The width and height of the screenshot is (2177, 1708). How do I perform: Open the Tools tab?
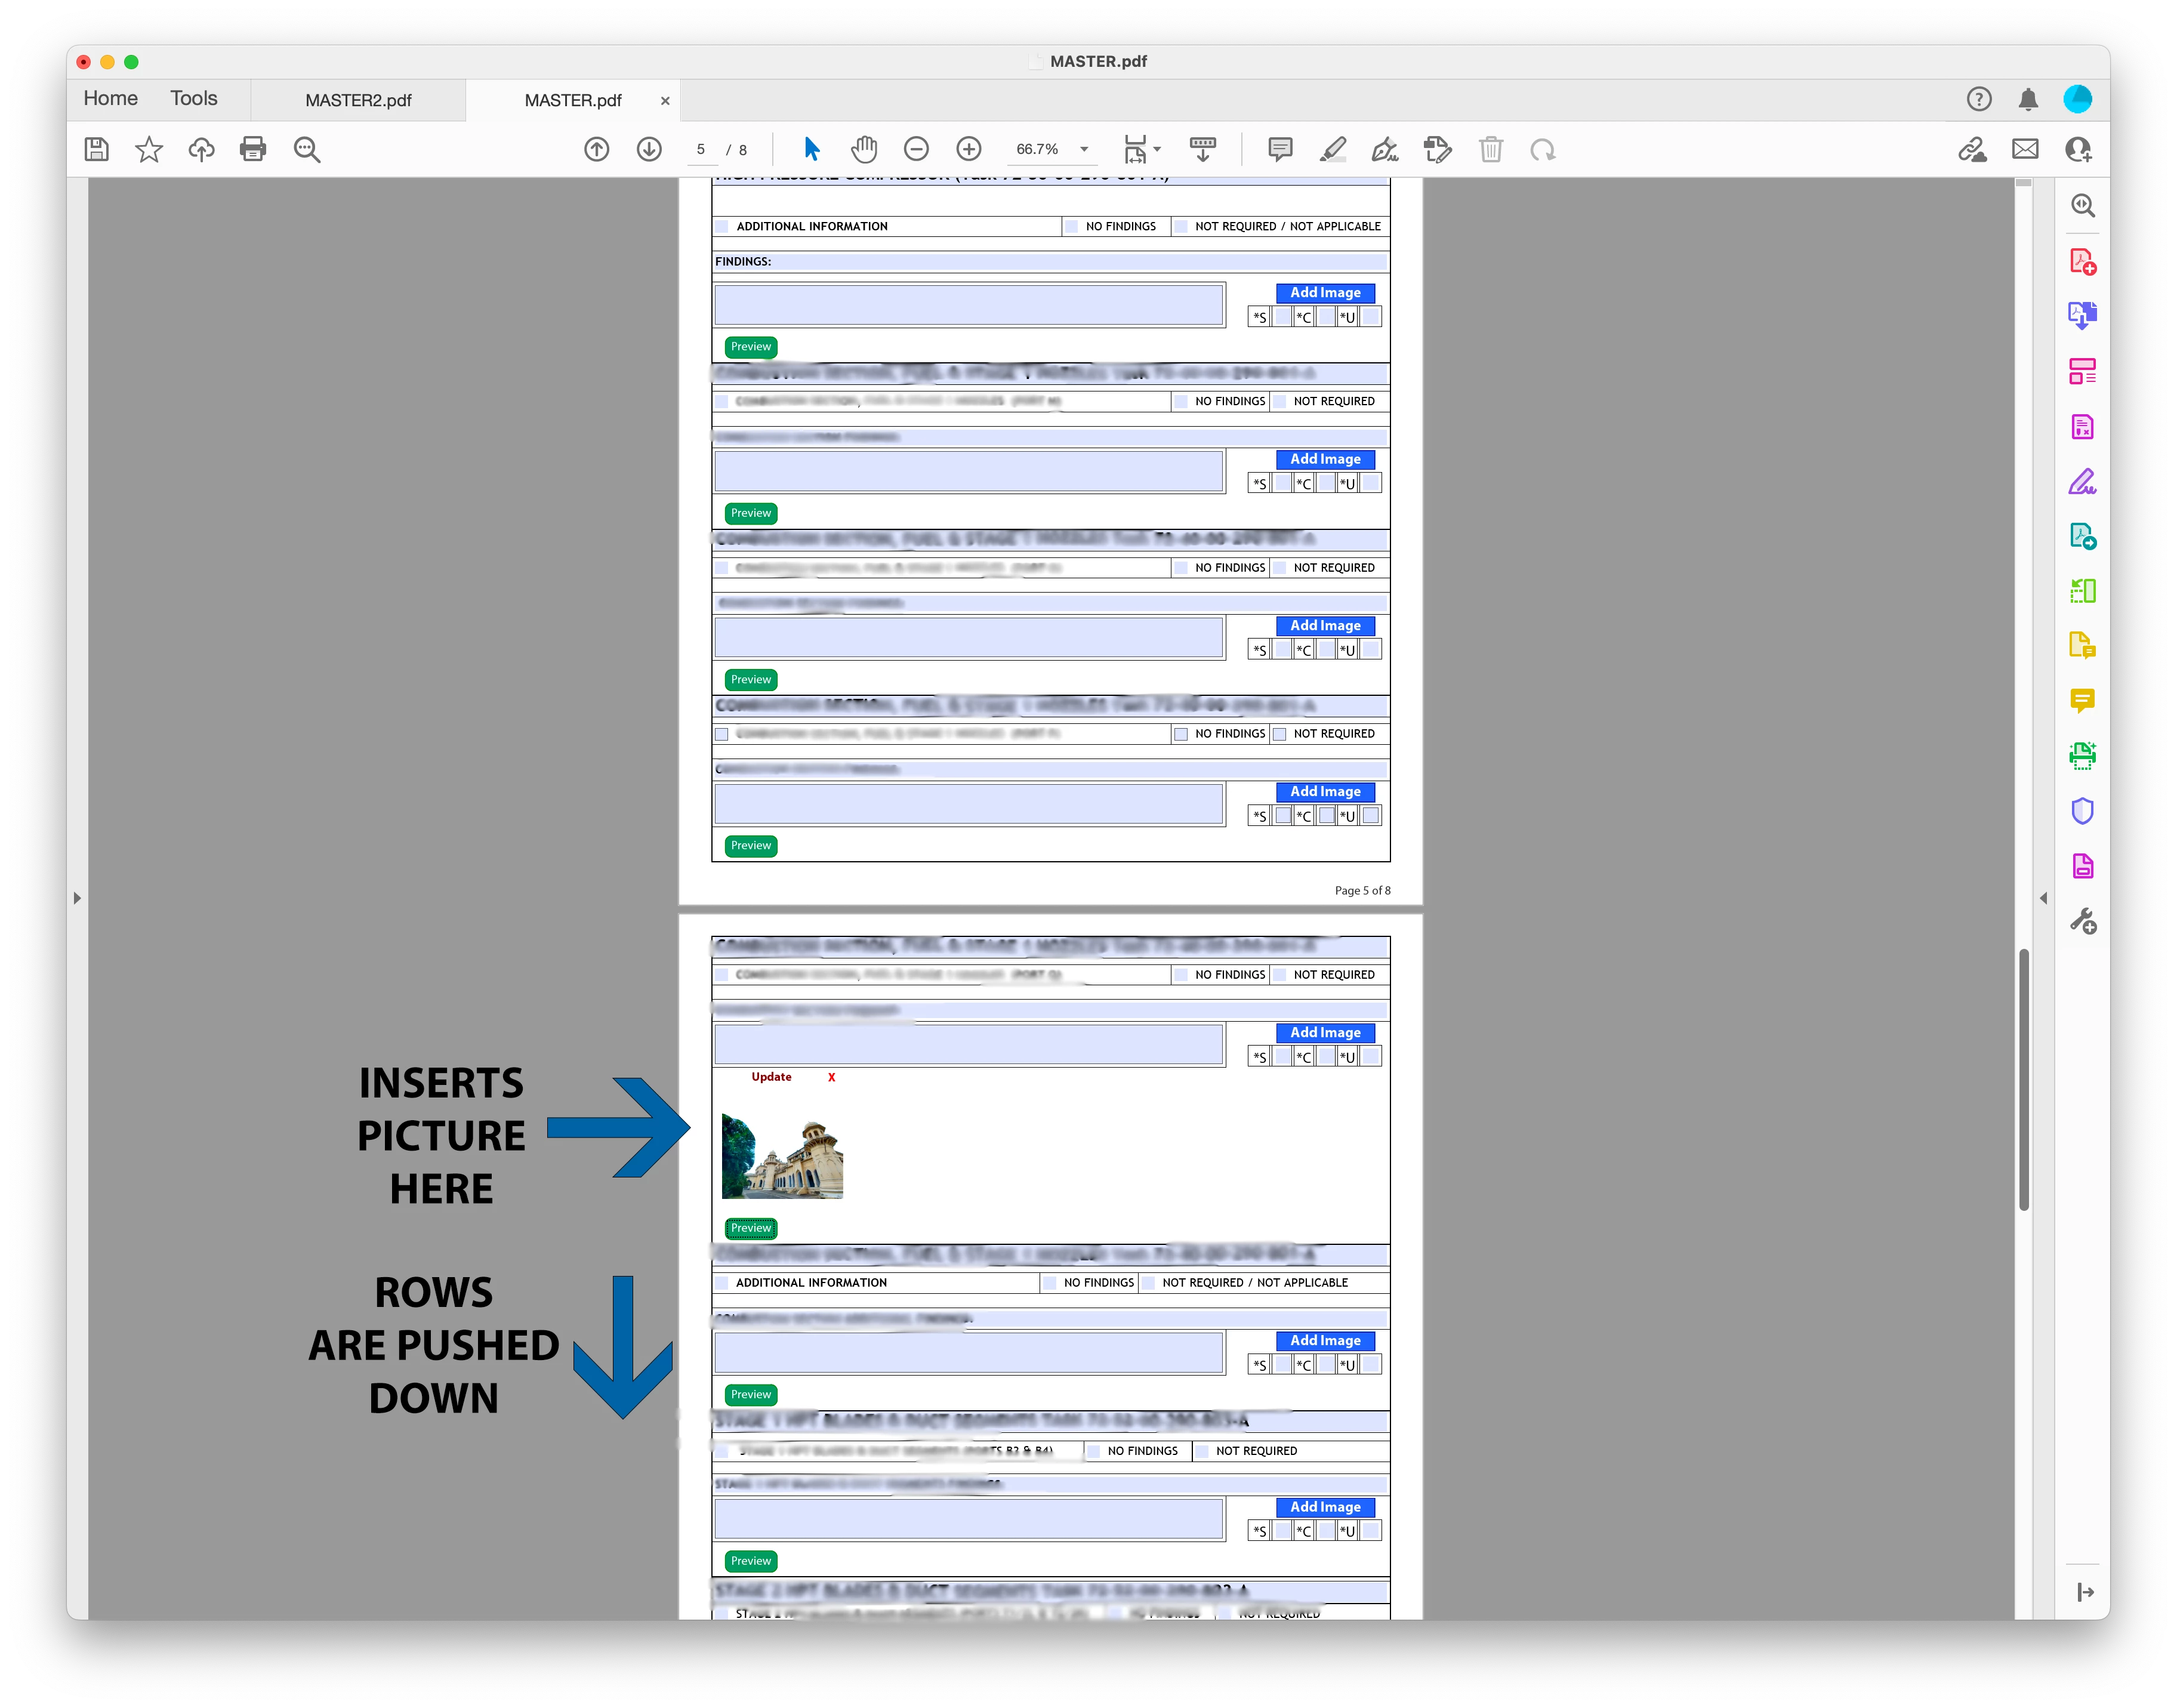coord(193,99)
